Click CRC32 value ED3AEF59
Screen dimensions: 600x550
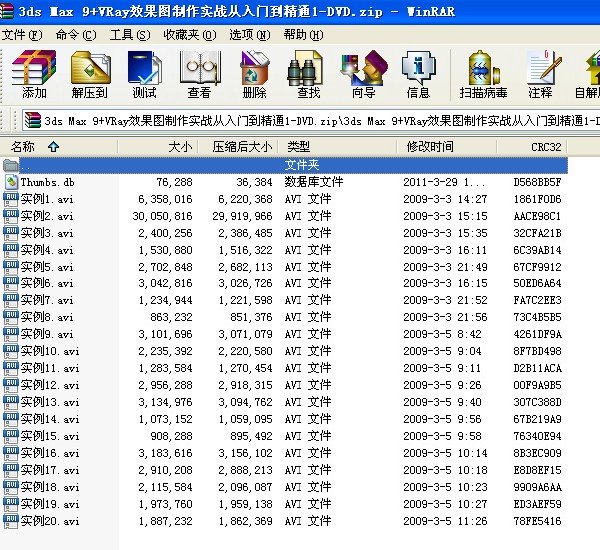(537, 504)
